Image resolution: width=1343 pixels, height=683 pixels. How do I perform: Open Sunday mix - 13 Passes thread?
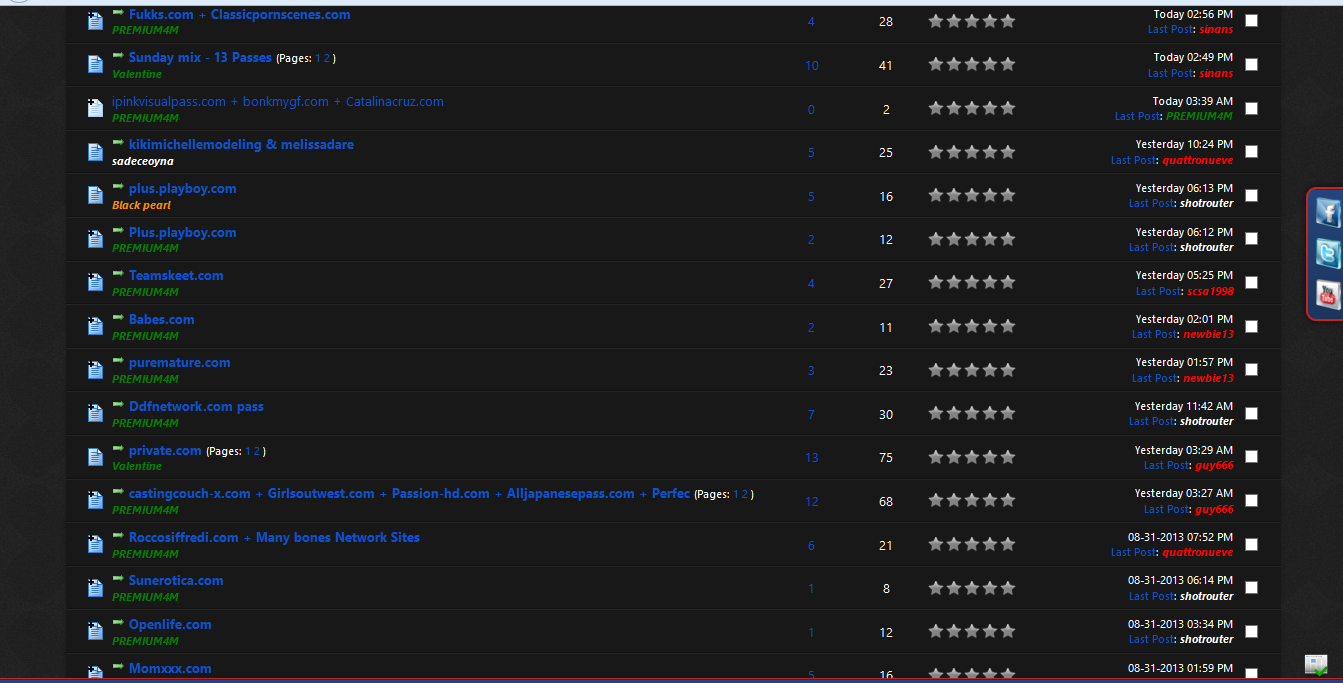pos(200,58)
